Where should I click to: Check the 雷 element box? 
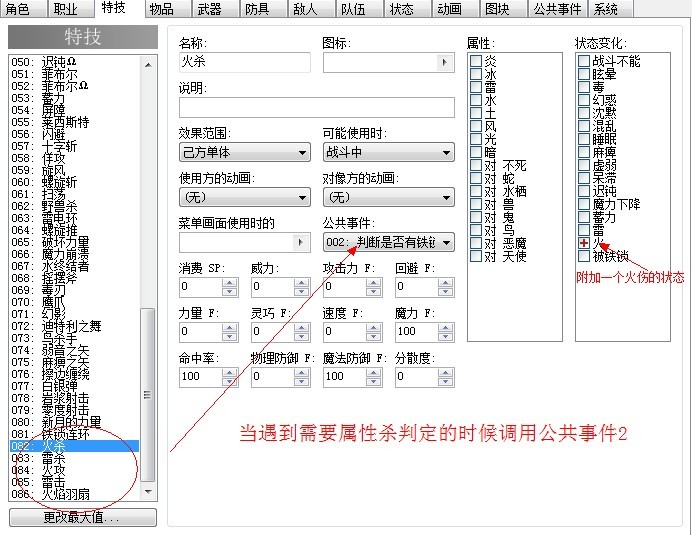click(476, 87)
